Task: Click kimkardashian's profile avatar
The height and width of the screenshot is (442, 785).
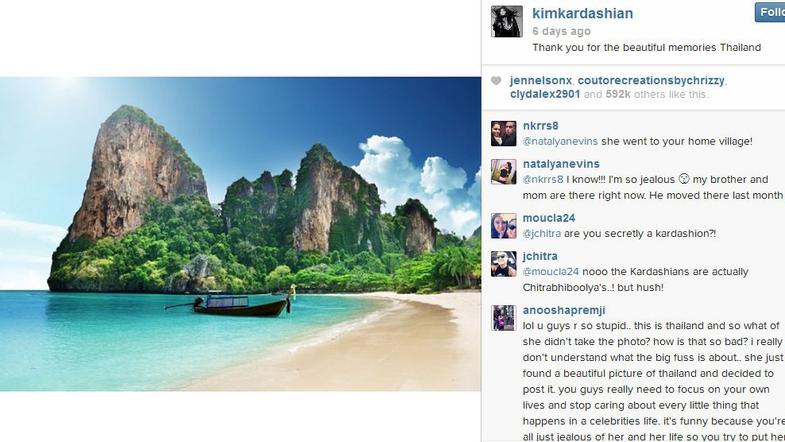Action: [x=506, y=21]
